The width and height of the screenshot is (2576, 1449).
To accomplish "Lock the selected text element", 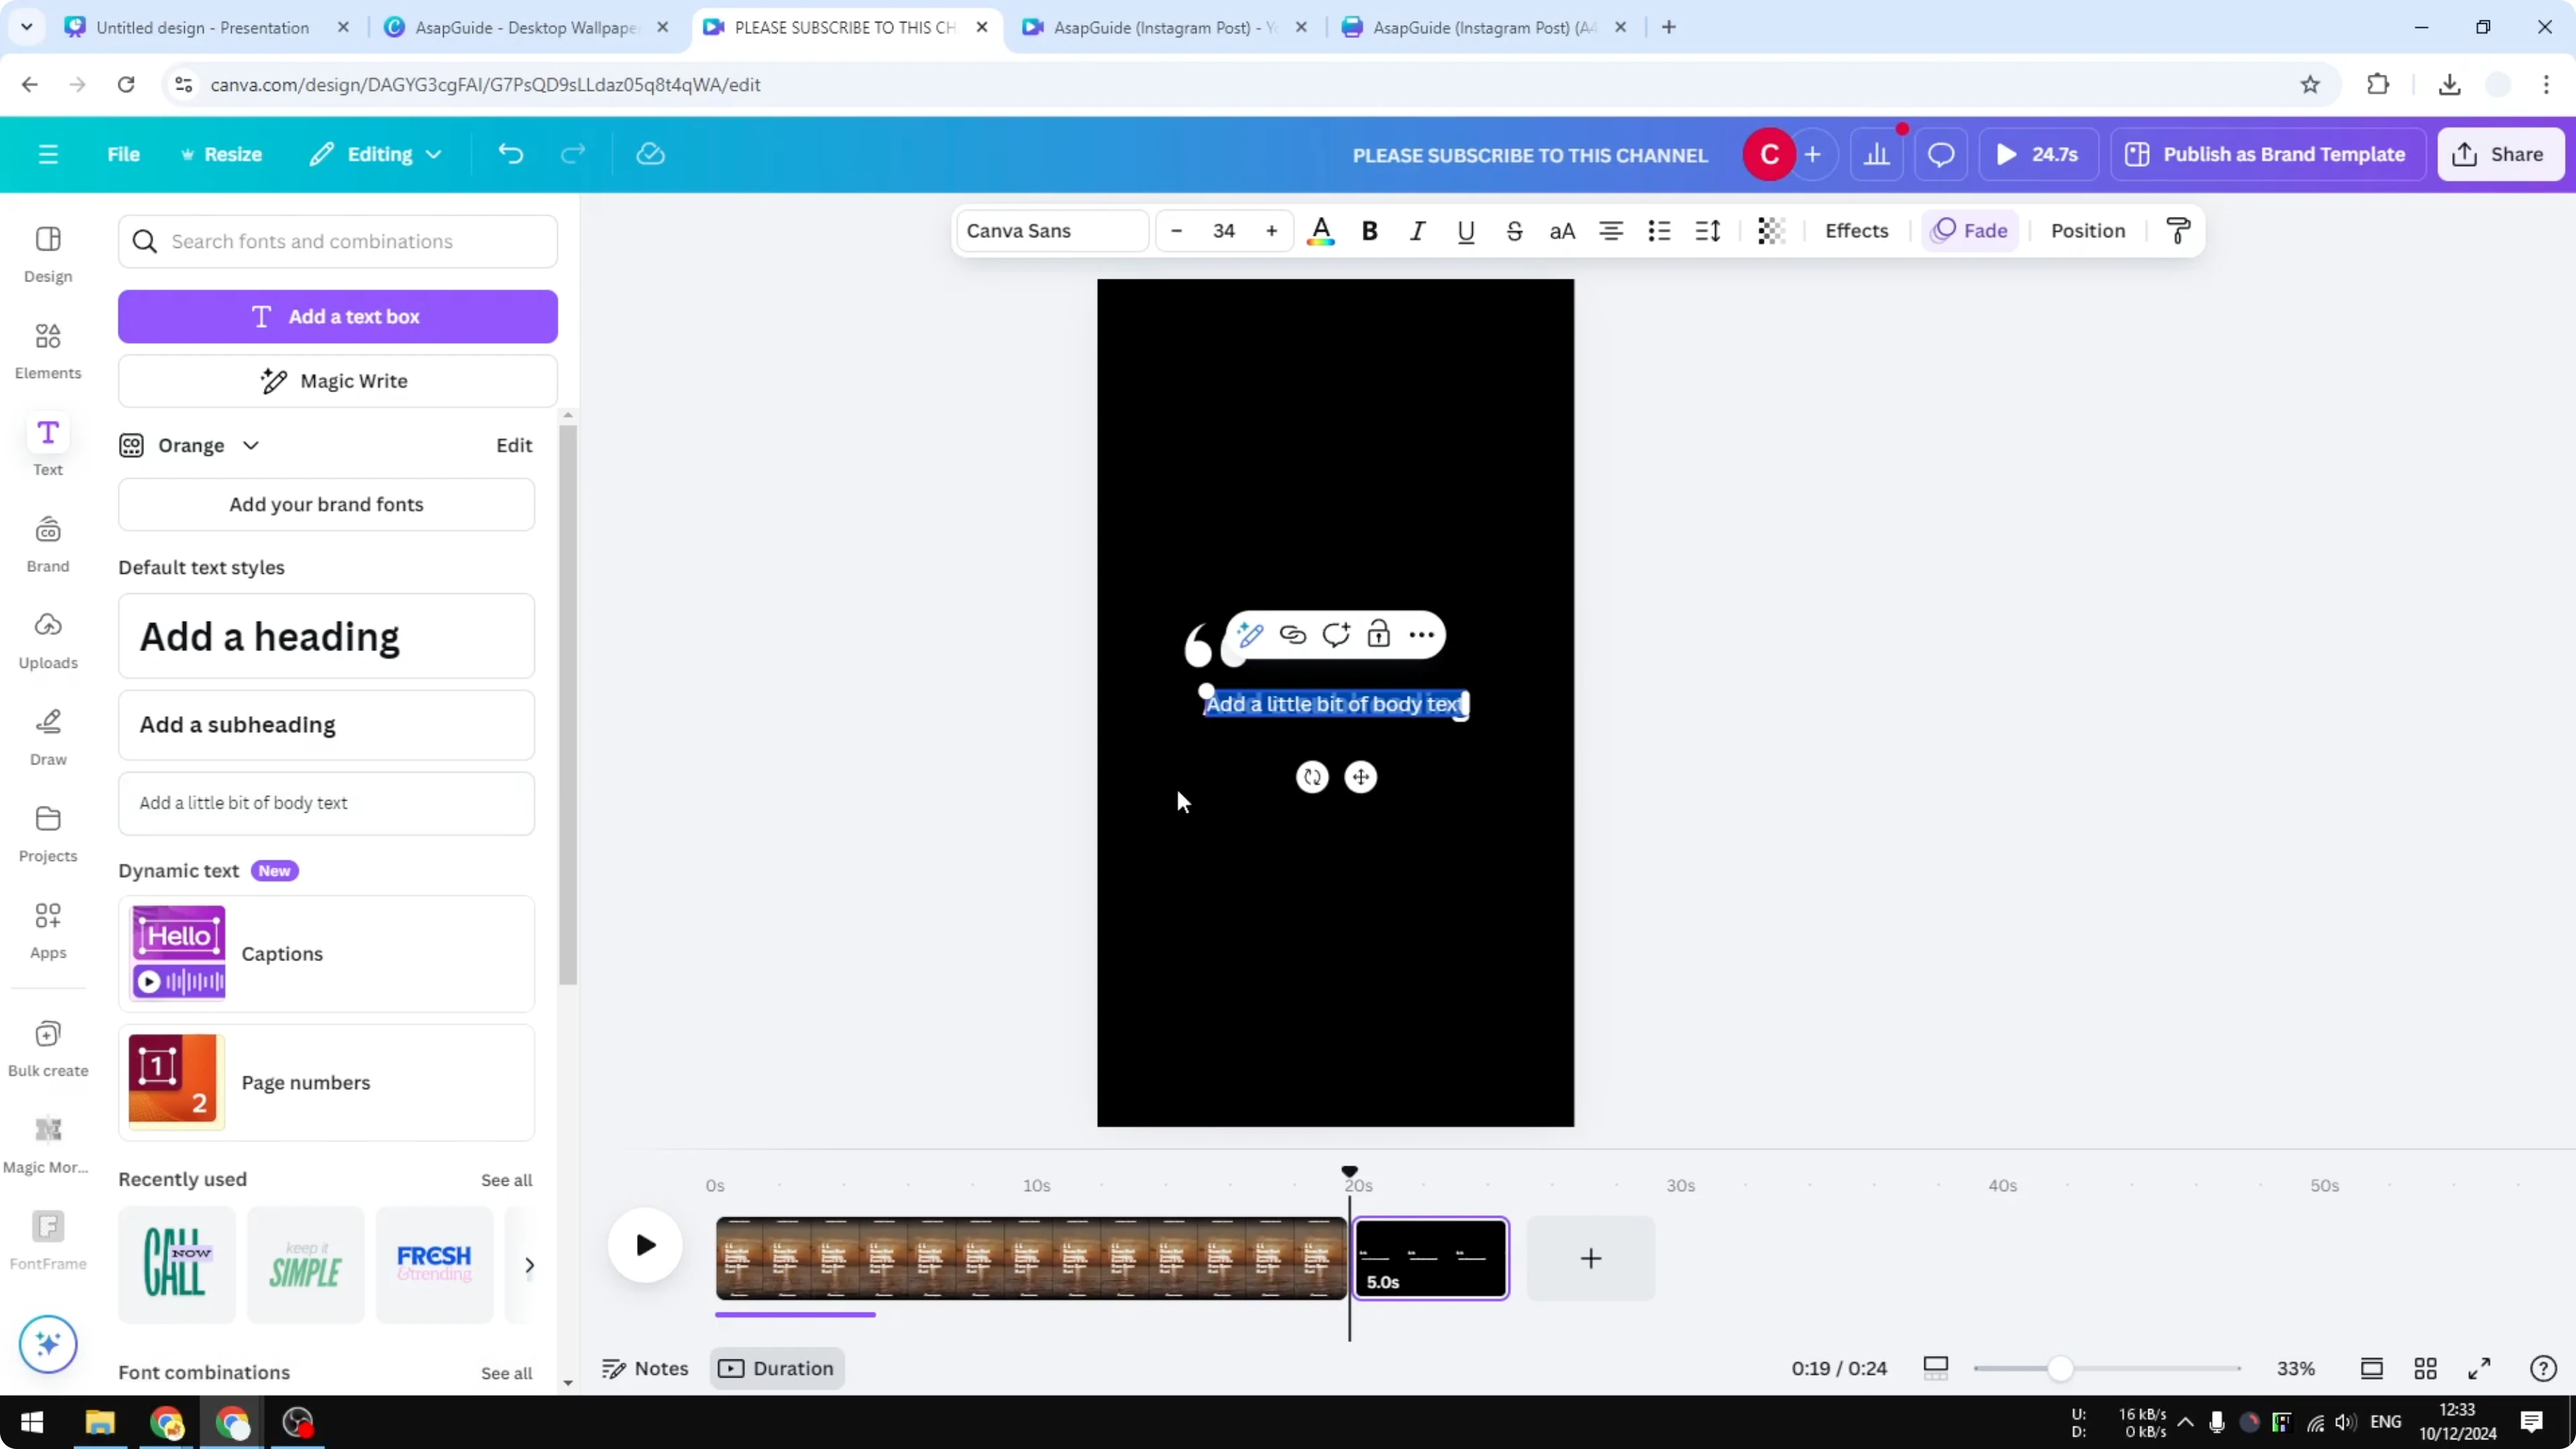I will 1379,634.
